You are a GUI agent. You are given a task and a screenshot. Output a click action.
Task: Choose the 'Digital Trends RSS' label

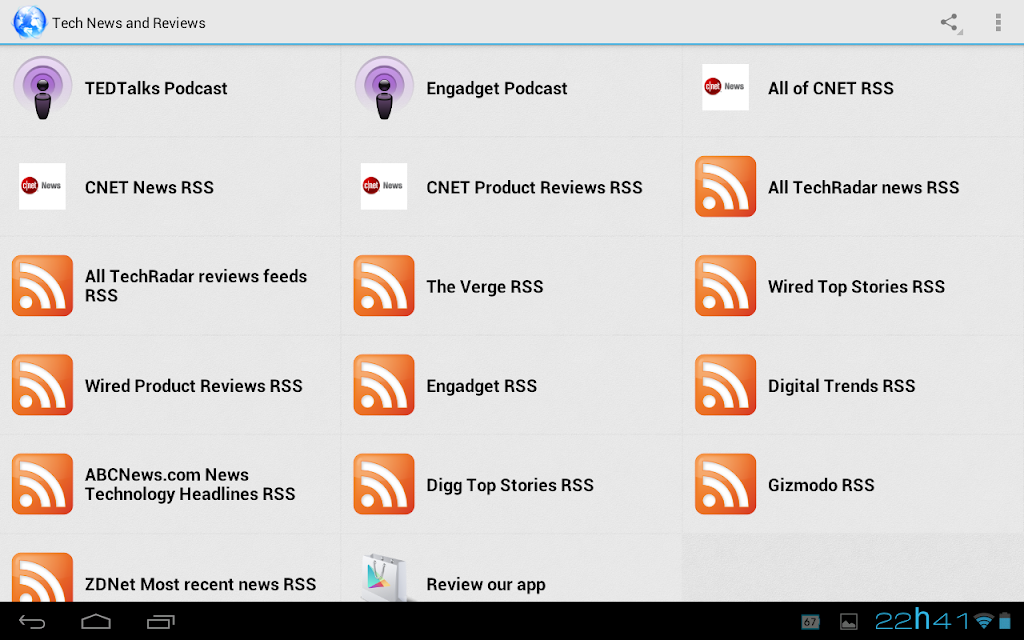[841, 387]
